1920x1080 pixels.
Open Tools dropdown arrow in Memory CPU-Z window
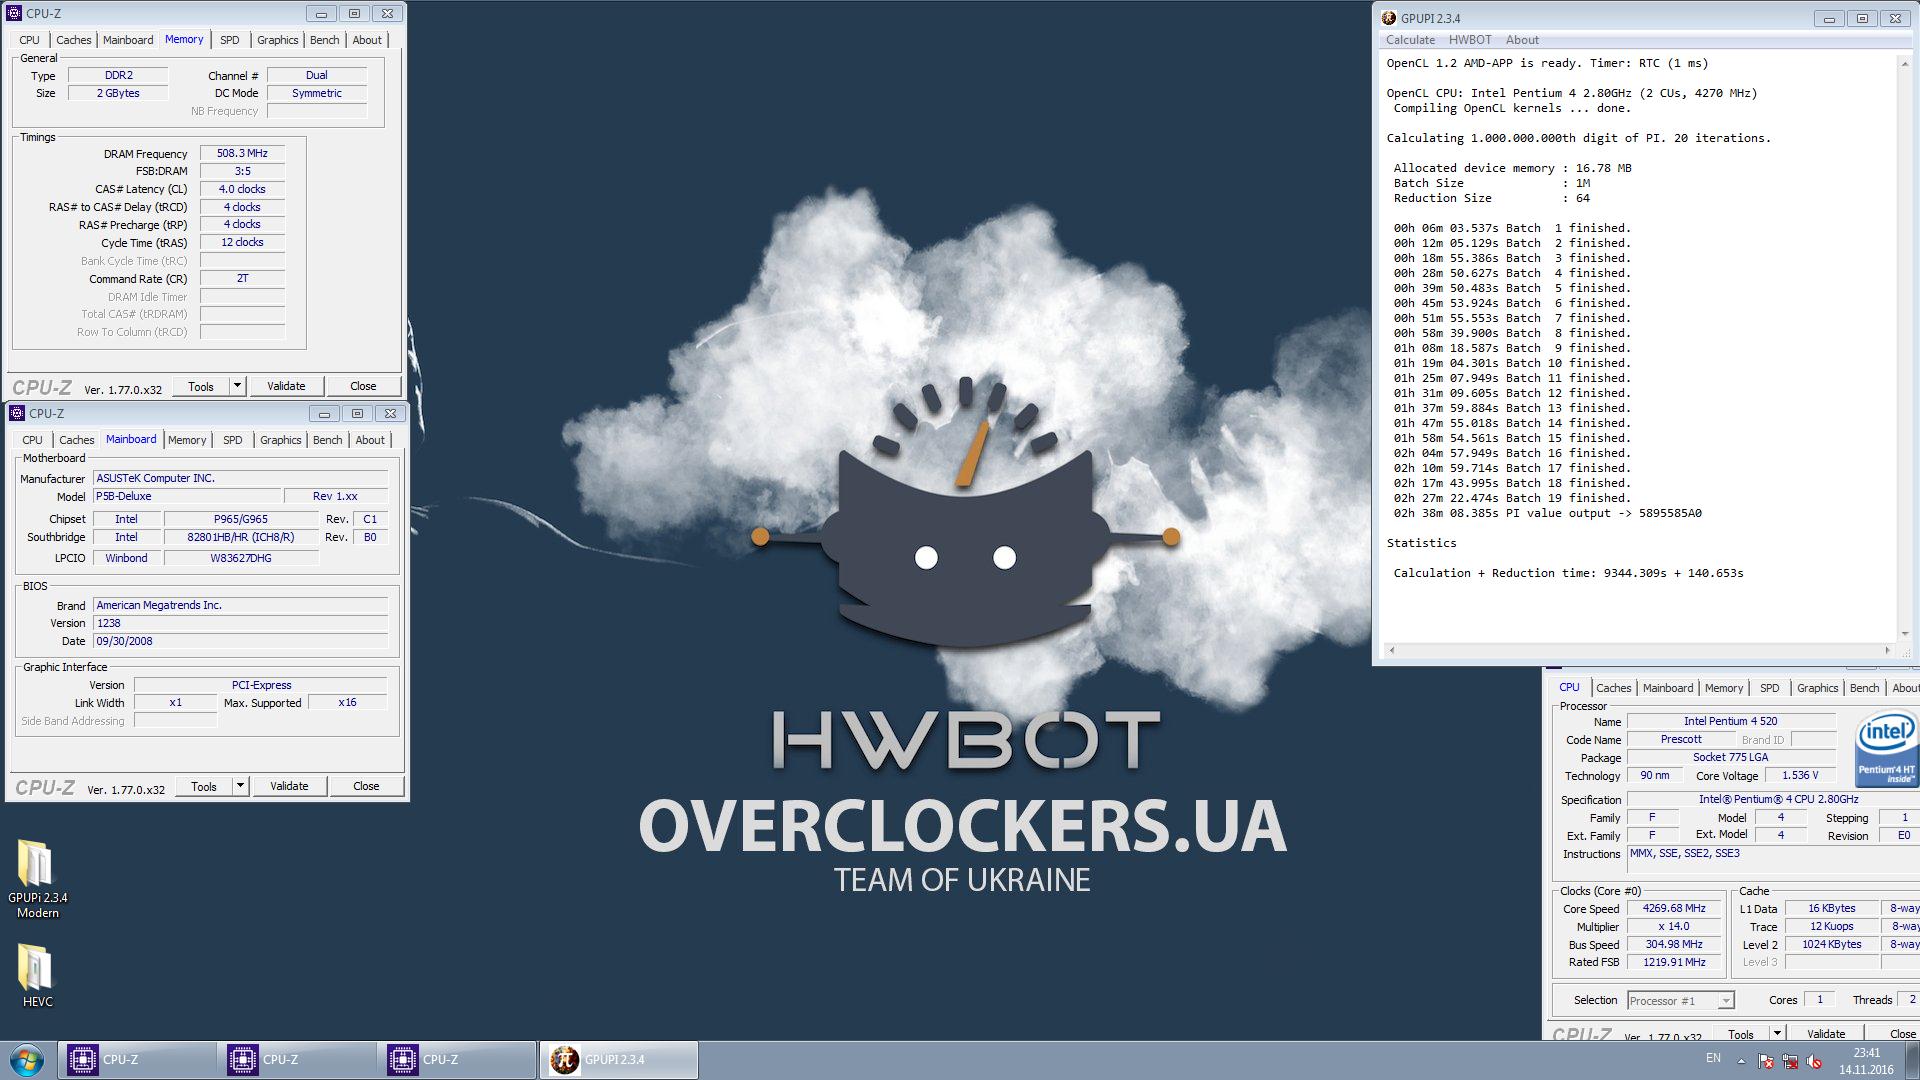click(x=238, y=386)
